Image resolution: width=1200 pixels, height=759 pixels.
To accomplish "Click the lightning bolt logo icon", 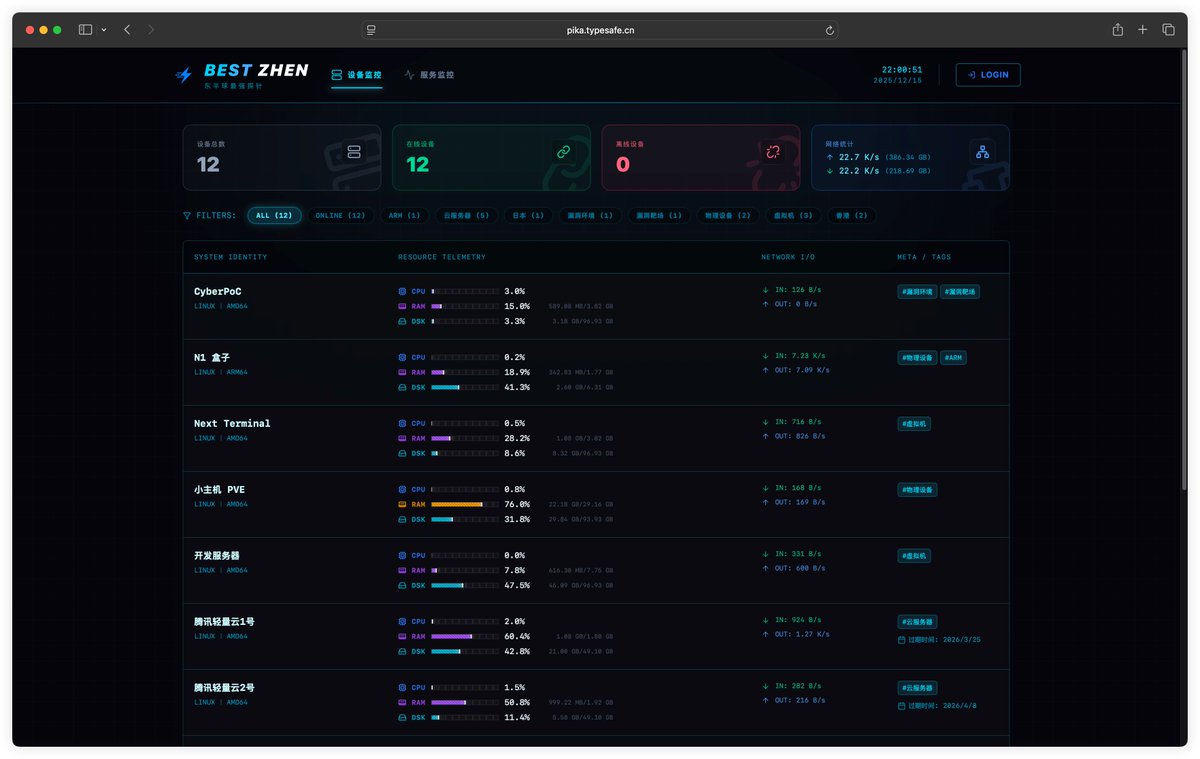I will coord(184,74).
